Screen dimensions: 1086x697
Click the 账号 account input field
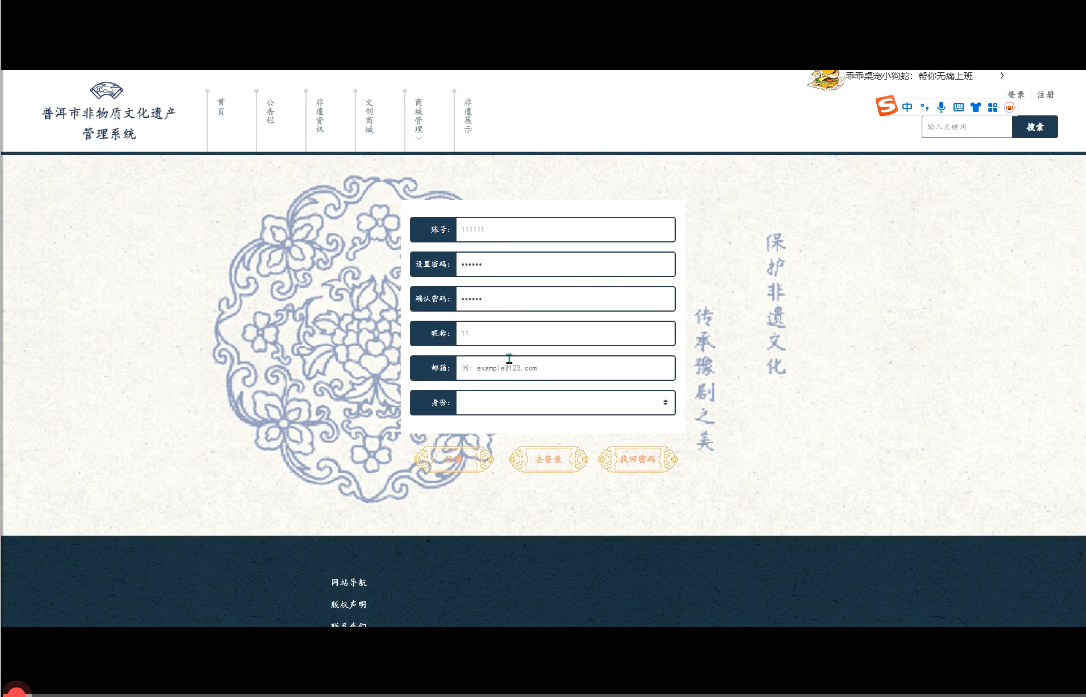pyautogui.click(x=565, y=229)
